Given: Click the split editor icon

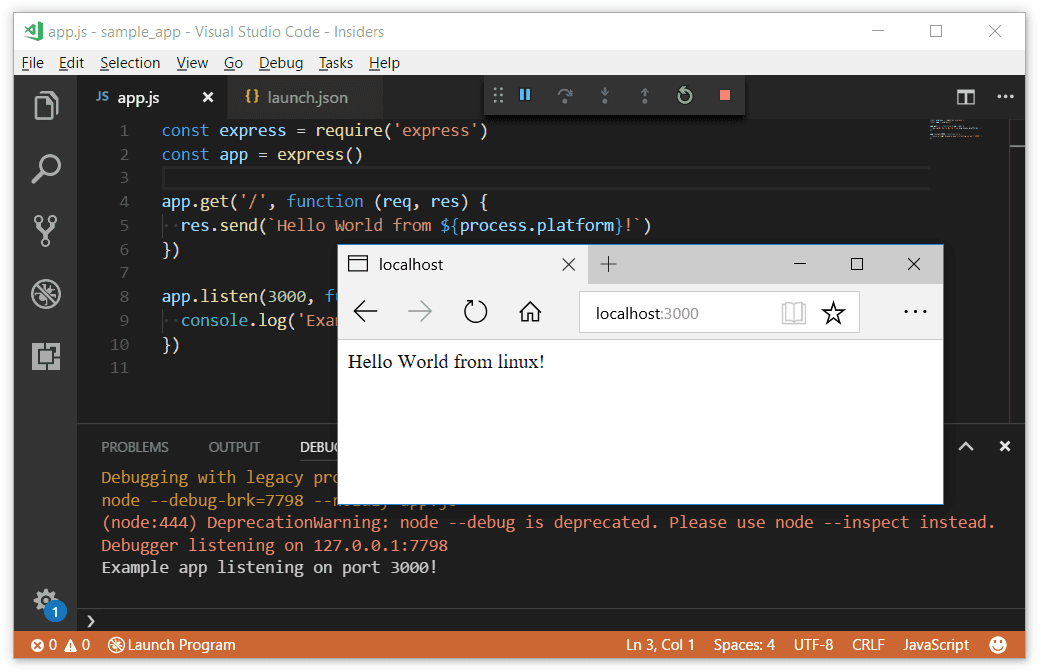Looking at the screenshot, I should pyautogui.click(x=965, y=97).
